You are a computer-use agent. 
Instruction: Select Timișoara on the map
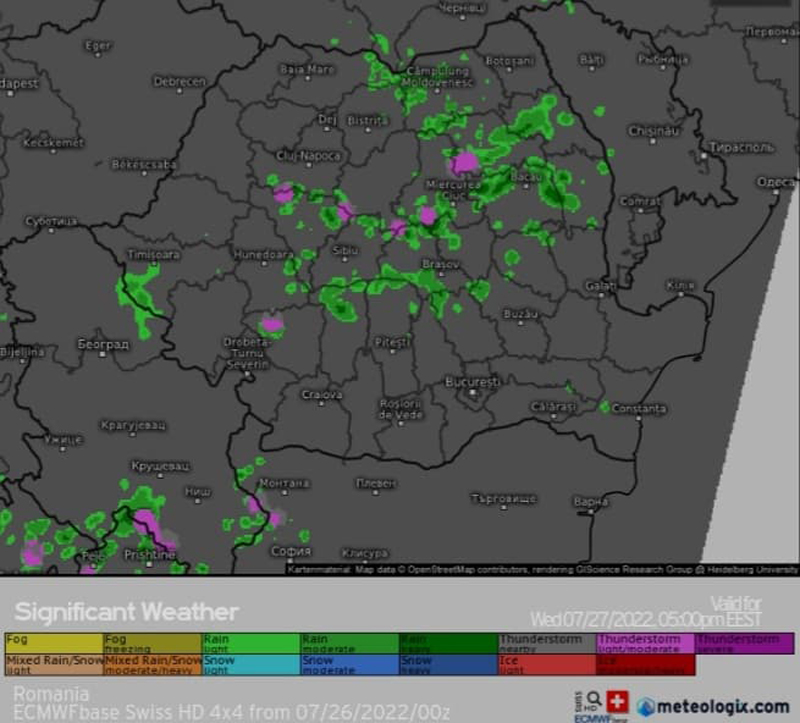pyautogui.click(x=152, y=255)
